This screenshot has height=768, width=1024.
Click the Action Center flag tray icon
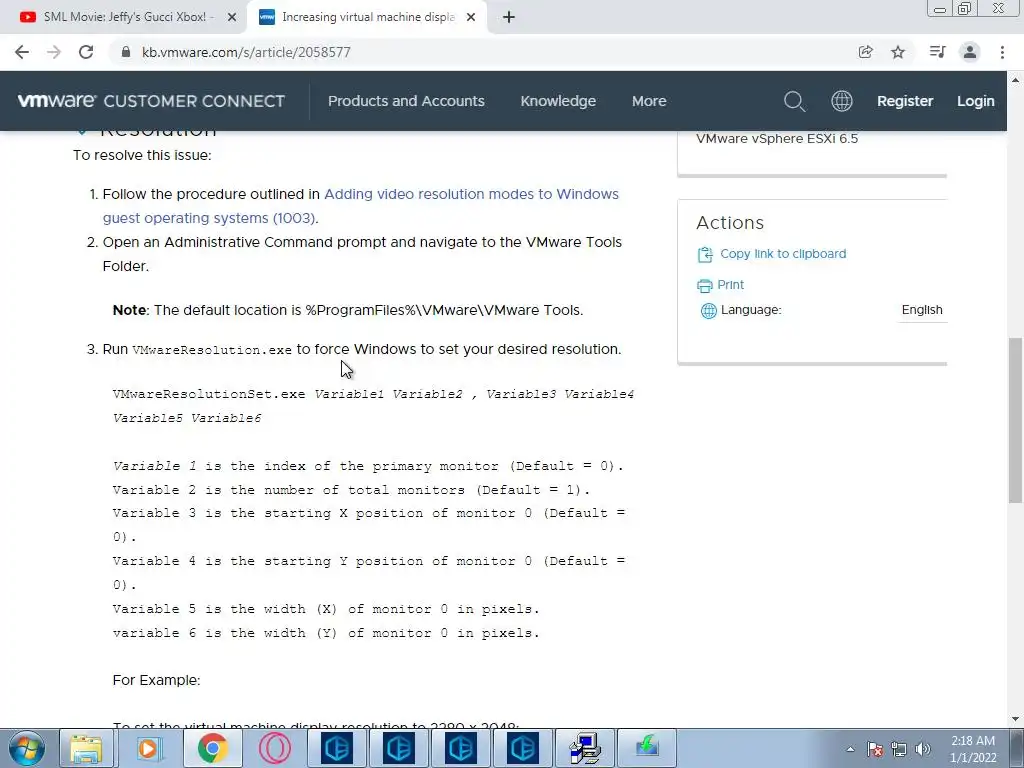tap(875, 749)
